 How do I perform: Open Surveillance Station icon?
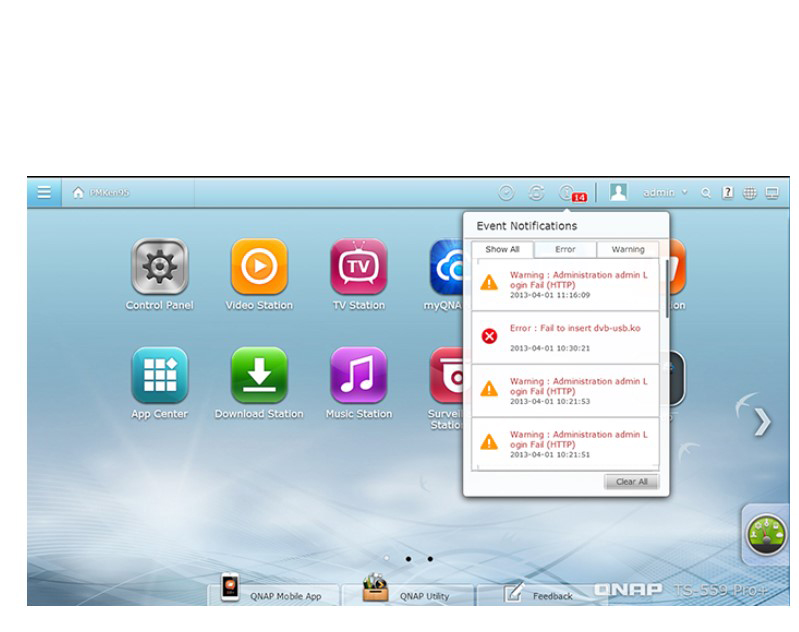click(446, 375)
